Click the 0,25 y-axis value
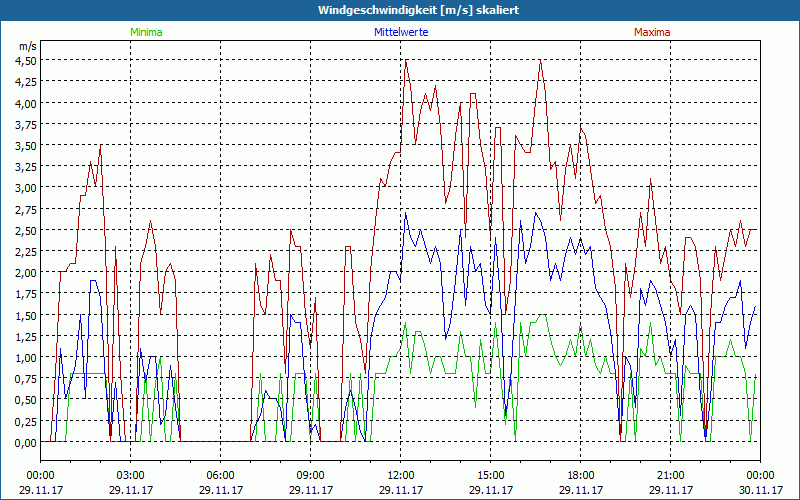The image size is (800, 500). coord(26,421)
